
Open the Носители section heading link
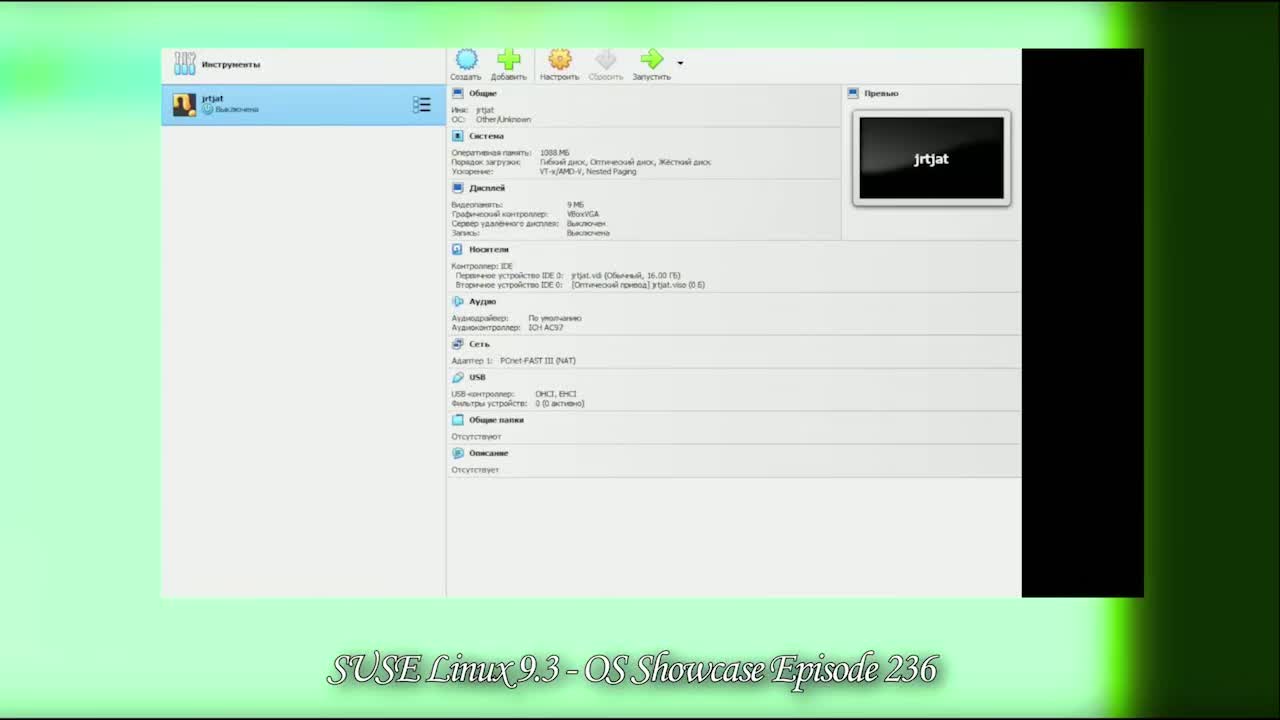pos(489,249)
